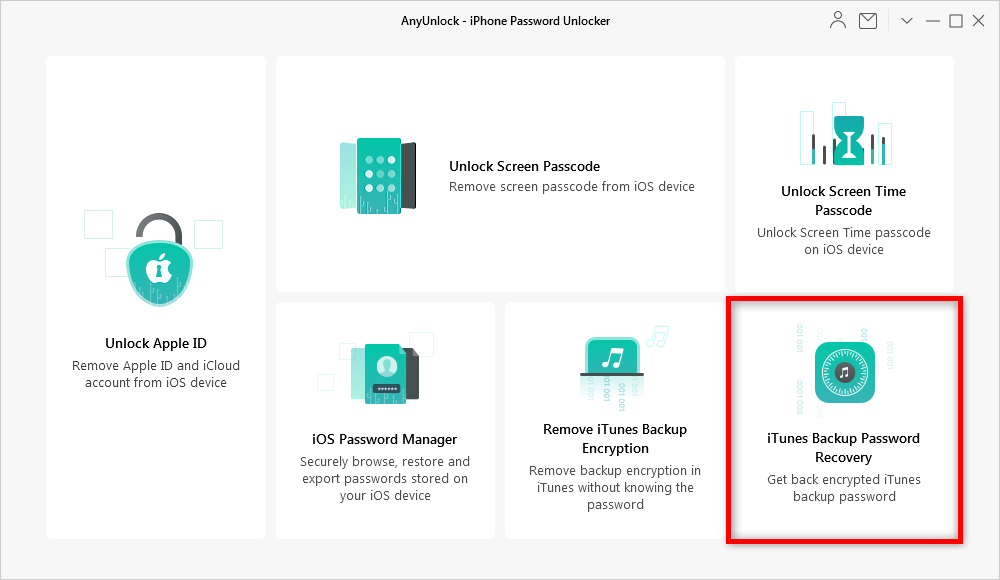Open iOS Password Manager title
Screen dimensions: 1000x580
coord(384,440)
